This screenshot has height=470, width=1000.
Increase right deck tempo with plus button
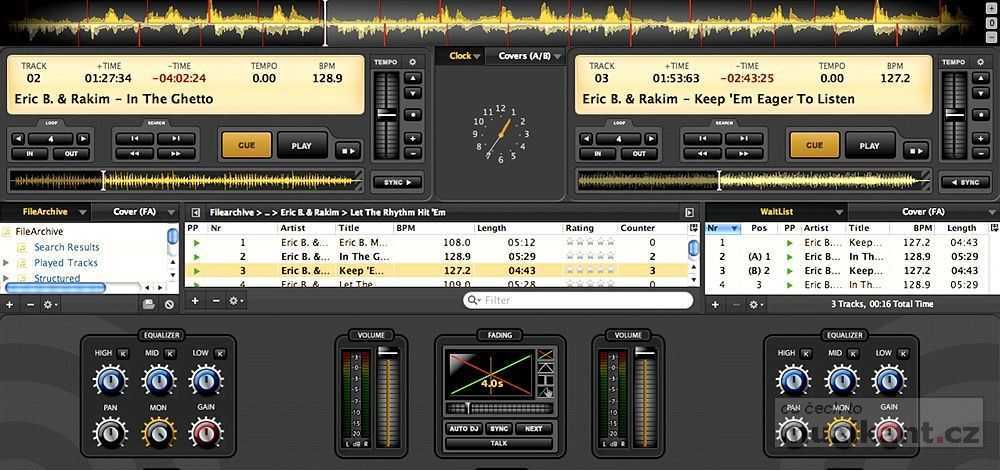980,138
